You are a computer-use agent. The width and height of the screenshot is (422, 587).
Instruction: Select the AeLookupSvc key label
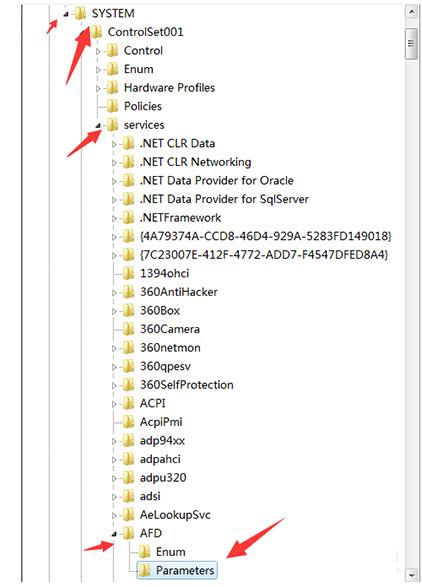[175, 515]
